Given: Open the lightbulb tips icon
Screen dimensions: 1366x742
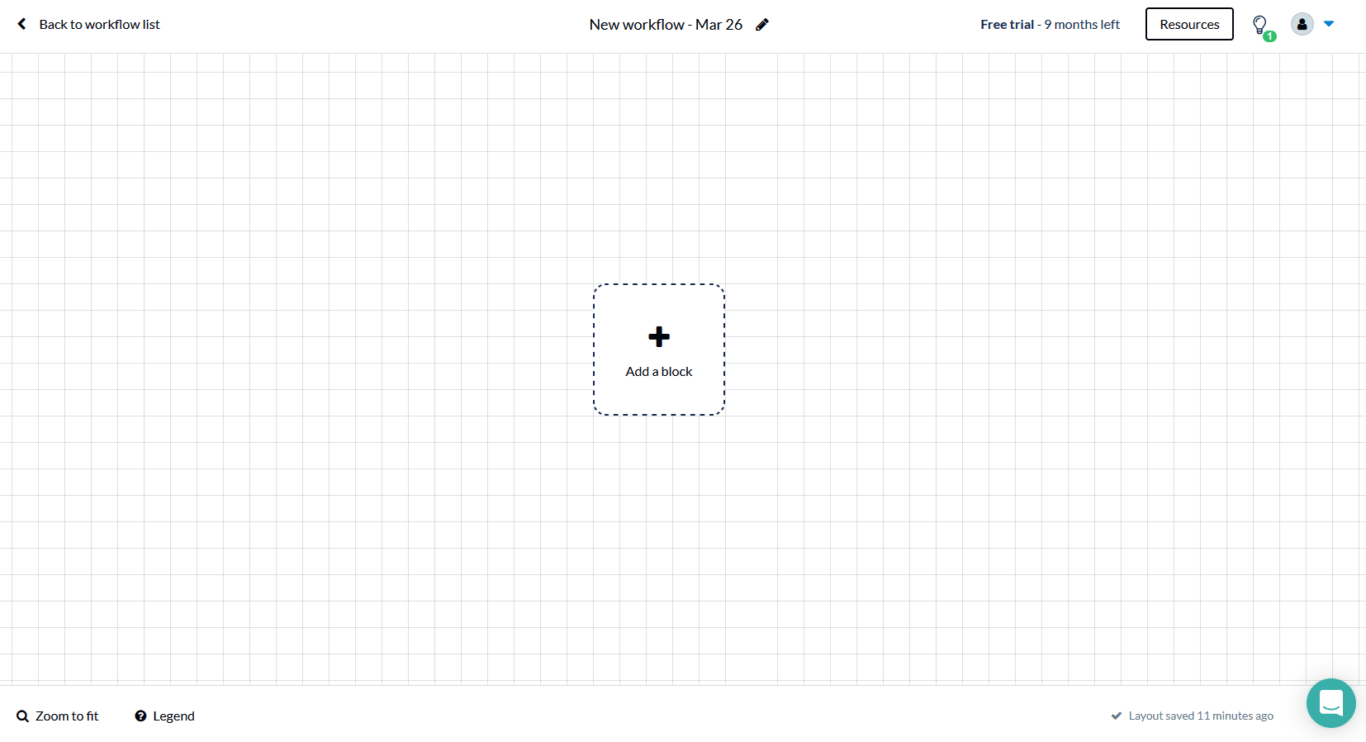Looking at the screenshot, I should (x=1260, y=24).
